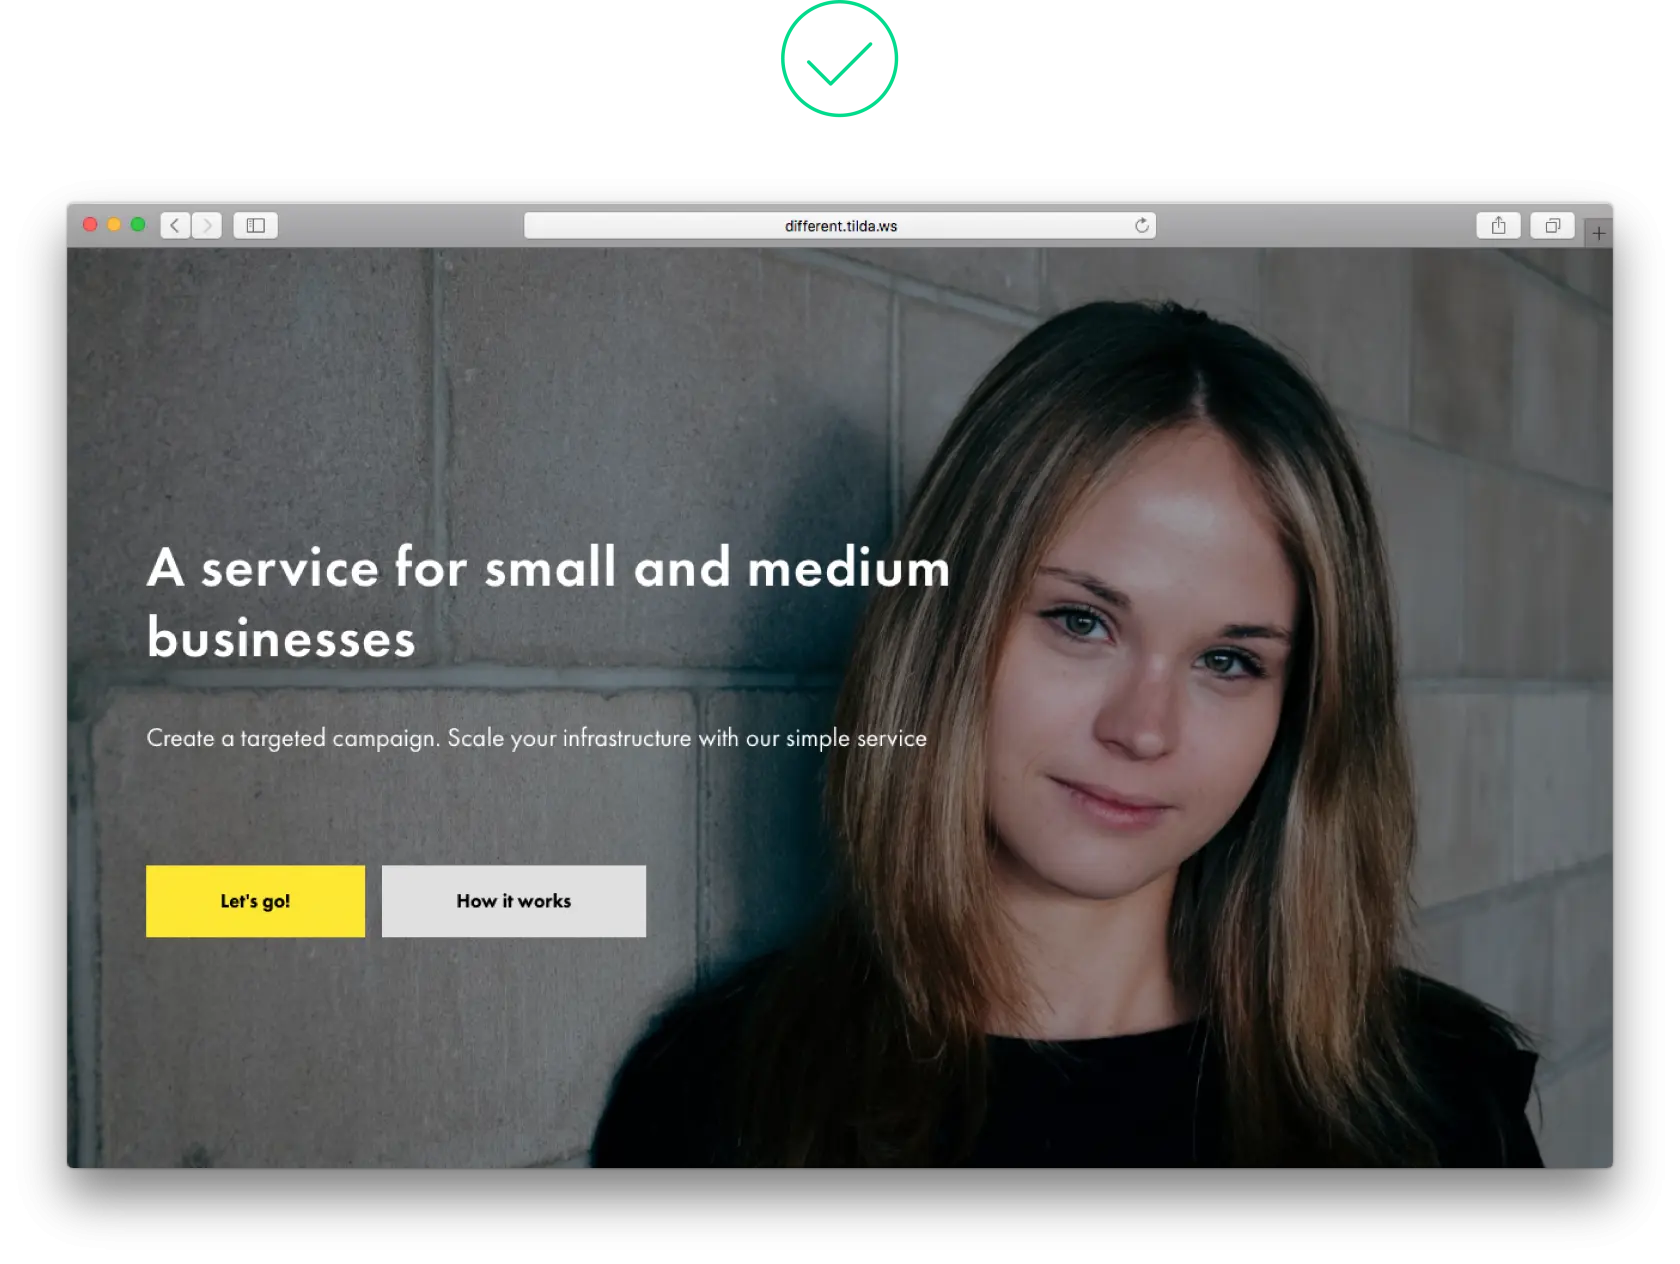
Task: Open the Share menu icon
Action: point(1498,225)
